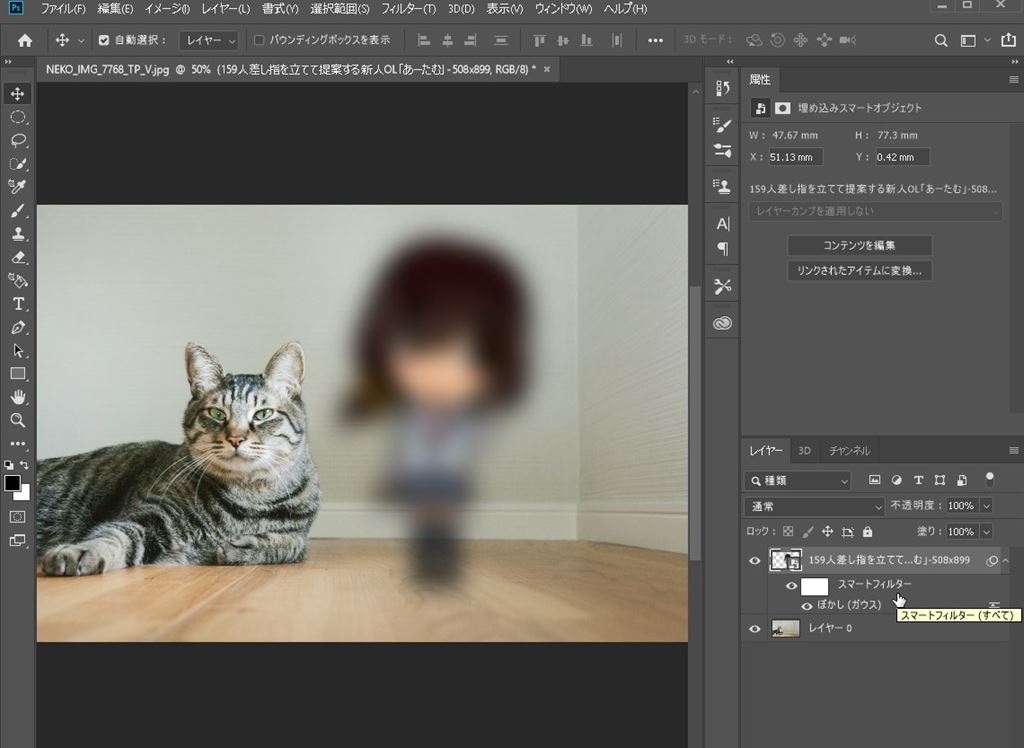Open the auto-select レイヤー dropdown
Image resolution: width=1024 pixels, height=748 pixels.
[209, 41]
